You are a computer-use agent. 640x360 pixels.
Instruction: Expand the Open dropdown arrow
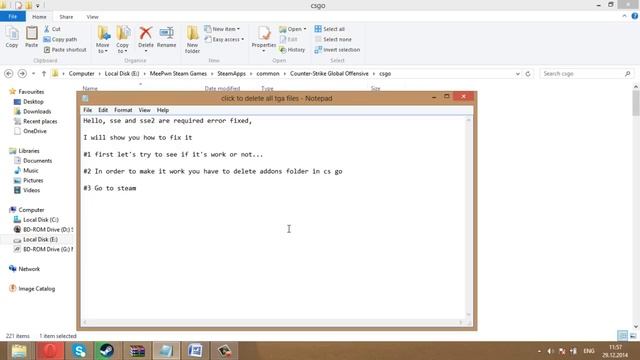[304, 29]
